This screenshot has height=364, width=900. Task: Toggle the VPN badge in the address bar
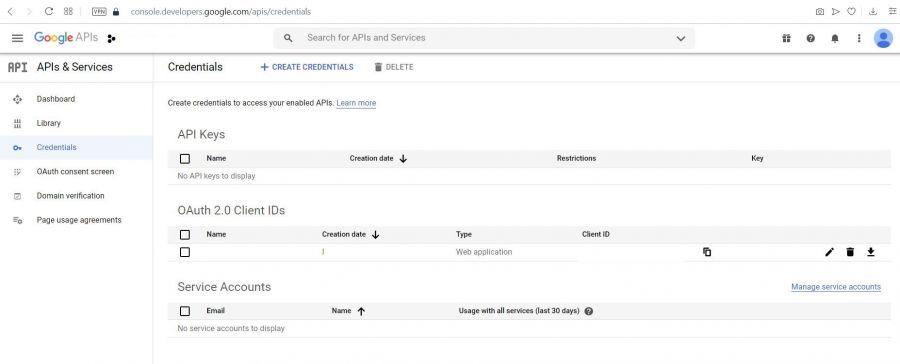pyautogui.click(x=99, y=11)
